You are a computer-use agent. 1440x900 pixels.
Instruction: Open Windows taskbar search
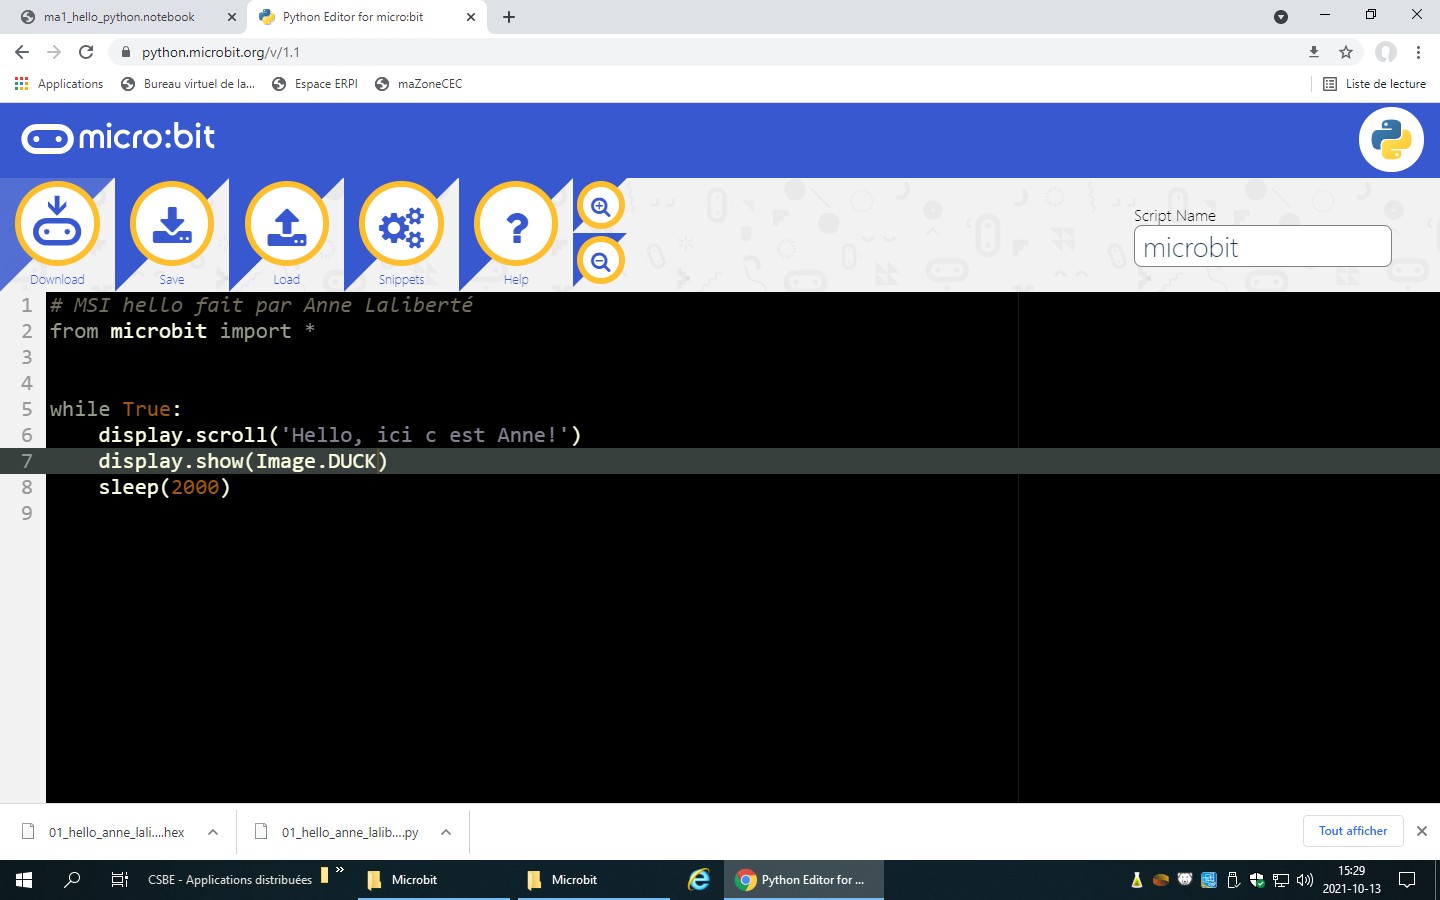pyautogui.click(x=72, y=880)
